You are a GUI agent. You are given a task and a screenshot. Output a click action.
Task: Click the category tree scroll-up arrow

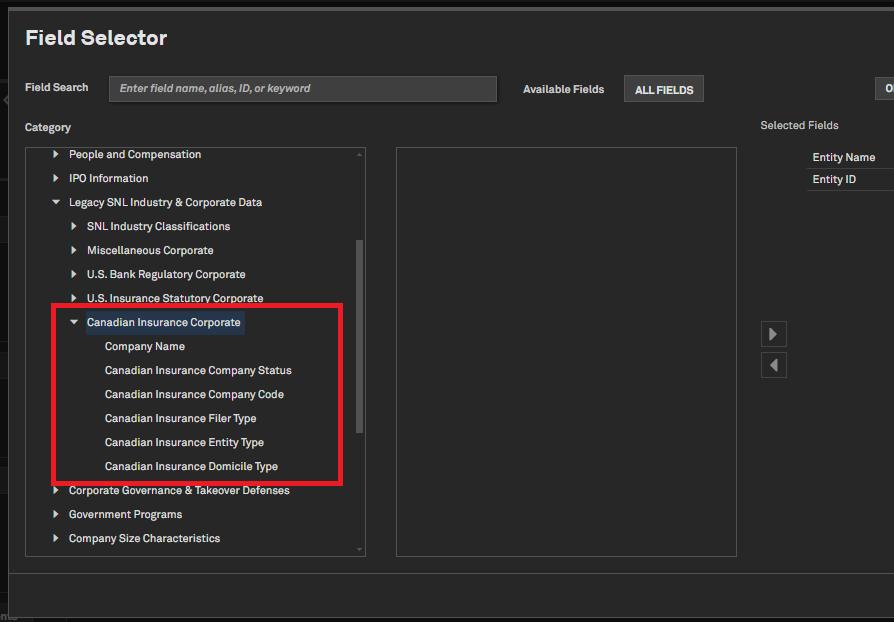click(359, 154)
